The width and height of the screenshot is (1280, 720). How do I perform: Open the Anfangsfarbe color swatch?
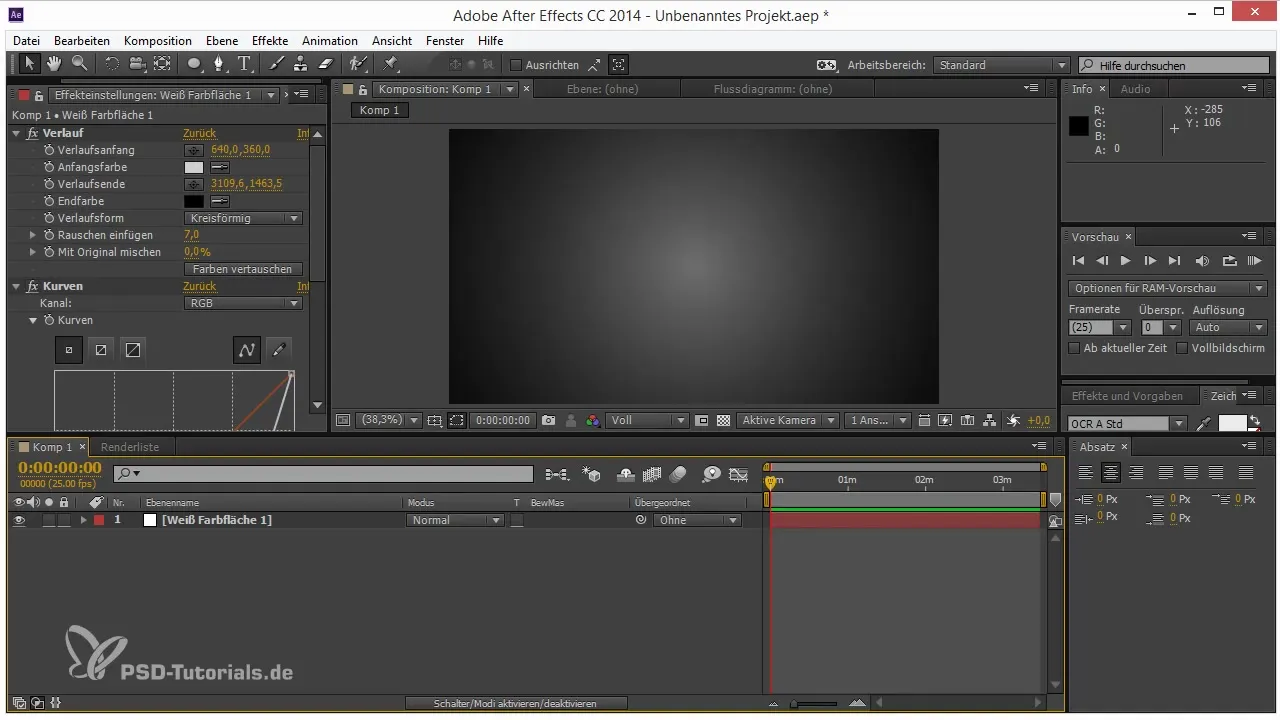click(194, 168)
